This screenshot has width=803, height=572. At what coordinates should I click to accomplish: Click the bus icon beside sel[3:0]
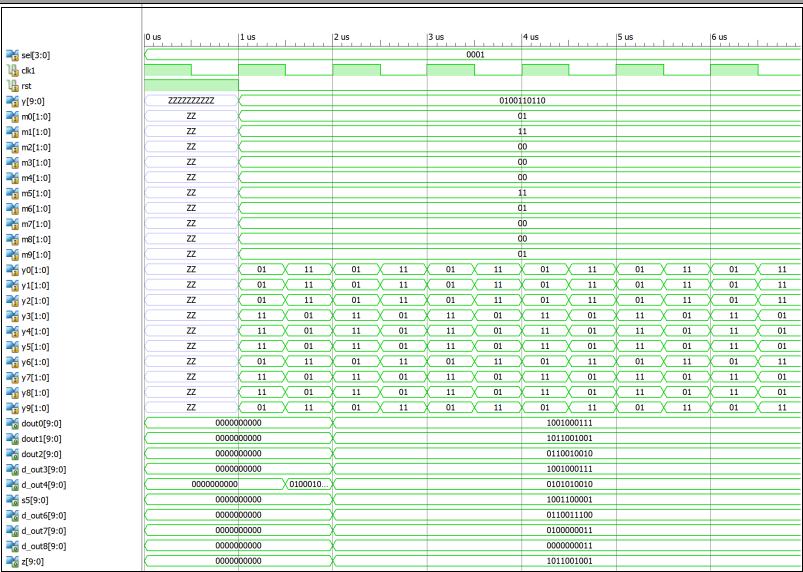tap(12, 55)
